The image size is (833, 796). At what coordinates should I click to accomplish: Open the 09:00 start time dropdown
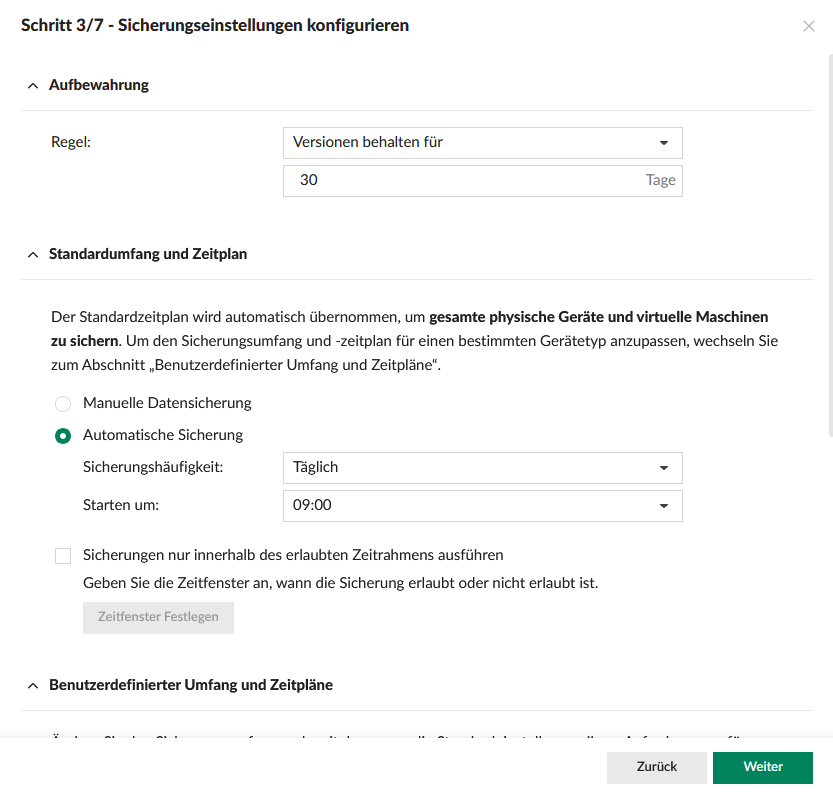470,506
